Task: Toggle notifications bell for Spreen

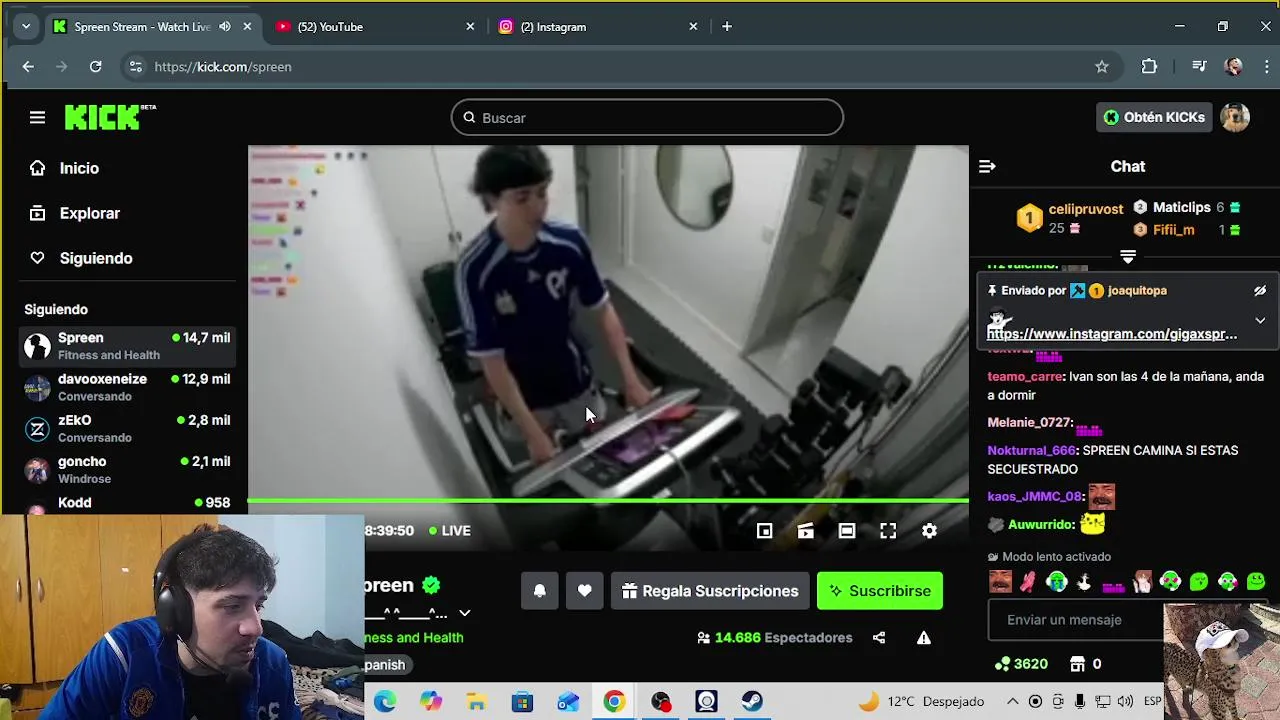Action: coord(539,591)
